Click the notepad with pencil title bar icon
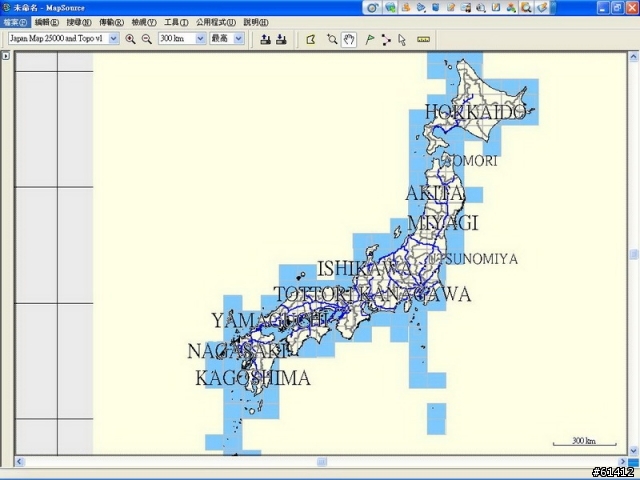This screenshot has width=640, height=480. [x=451, y=7]
